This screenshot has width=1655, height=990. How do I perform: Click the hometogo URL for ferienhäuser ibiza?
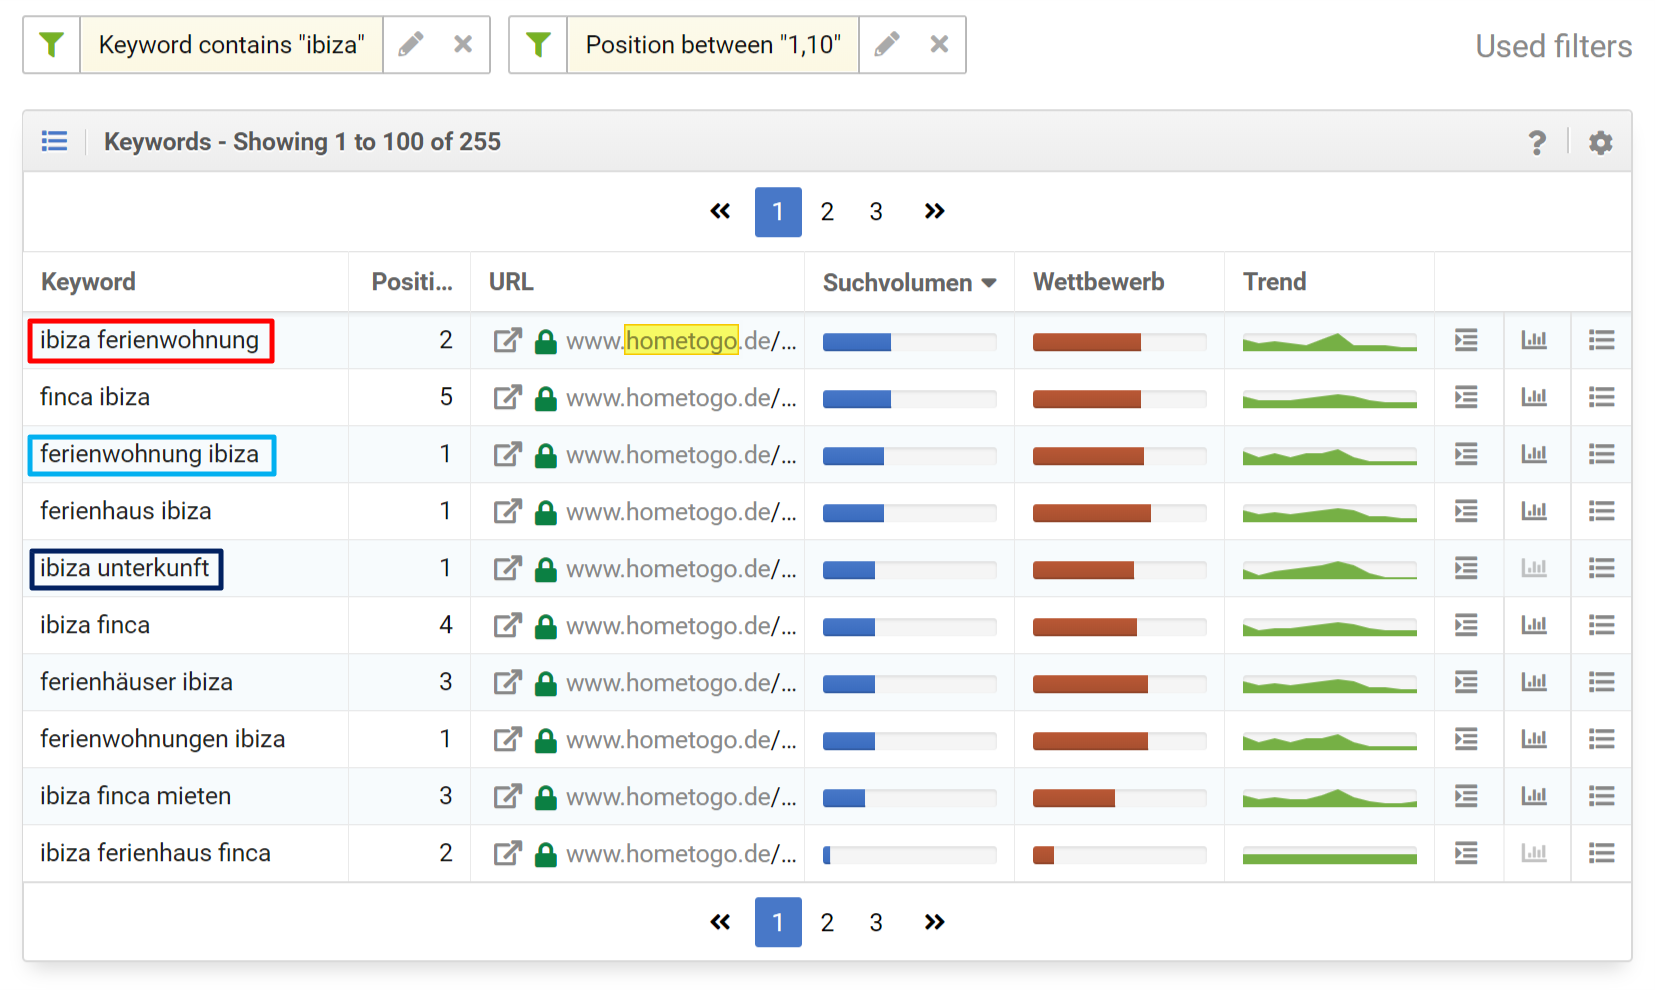pyautogui.click(x=681, y=683)
